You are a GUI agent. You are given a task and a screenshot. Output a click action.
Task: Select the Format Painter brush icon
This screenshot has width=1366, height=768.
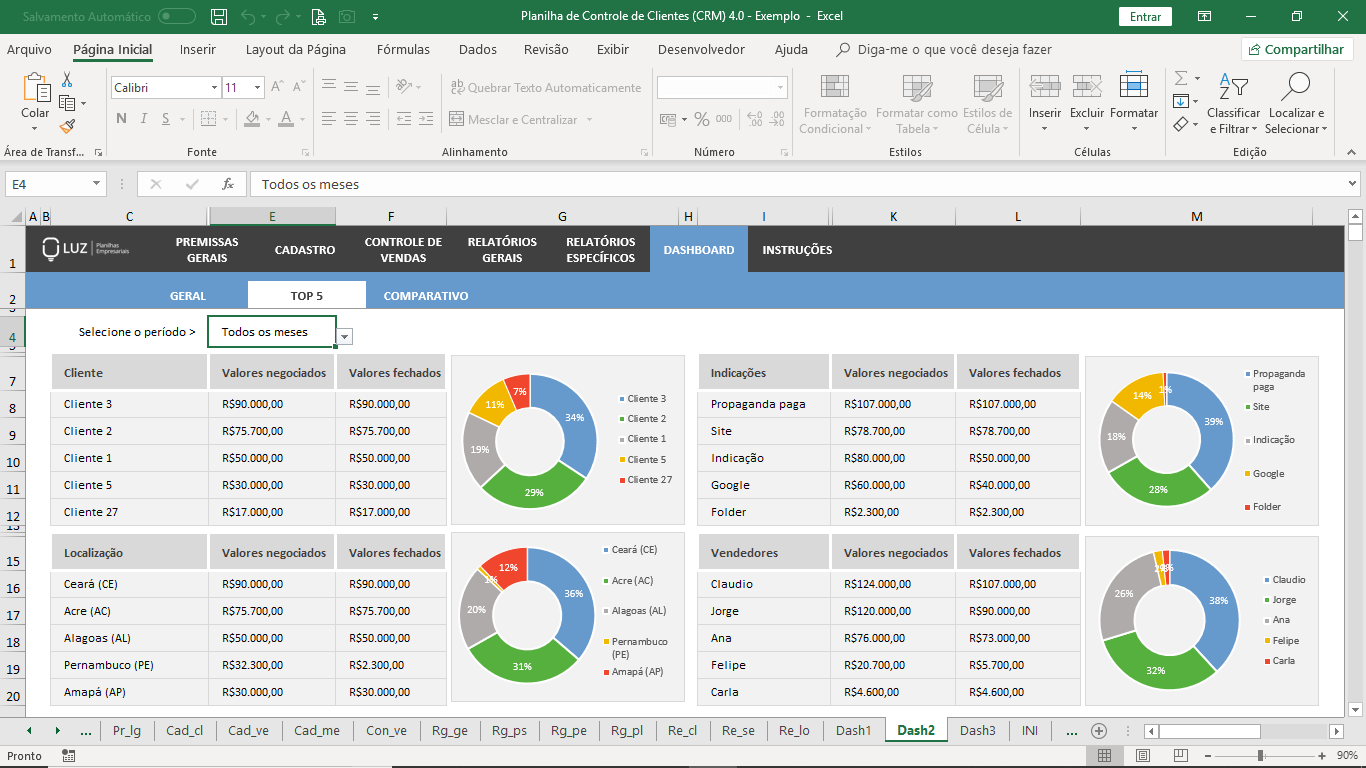pos(67,127)
